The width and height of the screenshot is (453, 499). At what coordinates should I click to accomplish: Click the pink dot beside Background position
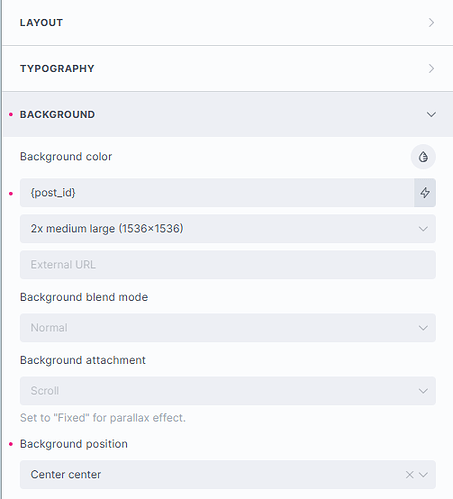point(11,444)
